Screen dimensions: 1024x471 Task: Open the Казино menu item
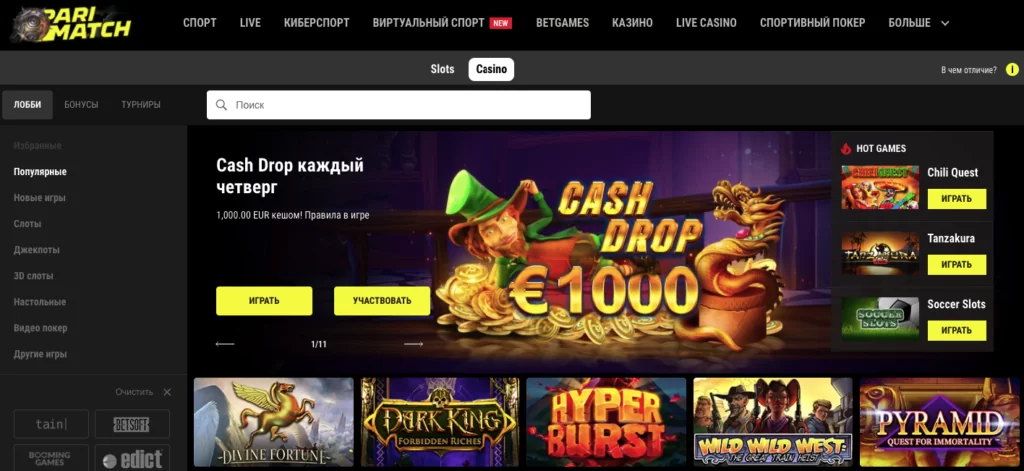[632, 23]
